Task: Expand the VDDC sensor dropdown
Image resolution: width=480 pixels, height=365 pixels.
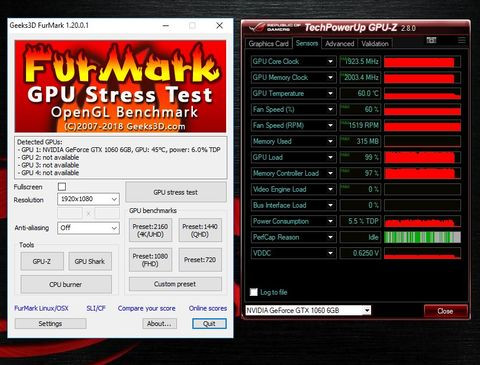Action: pyautogui.click(x=330, y=253)
